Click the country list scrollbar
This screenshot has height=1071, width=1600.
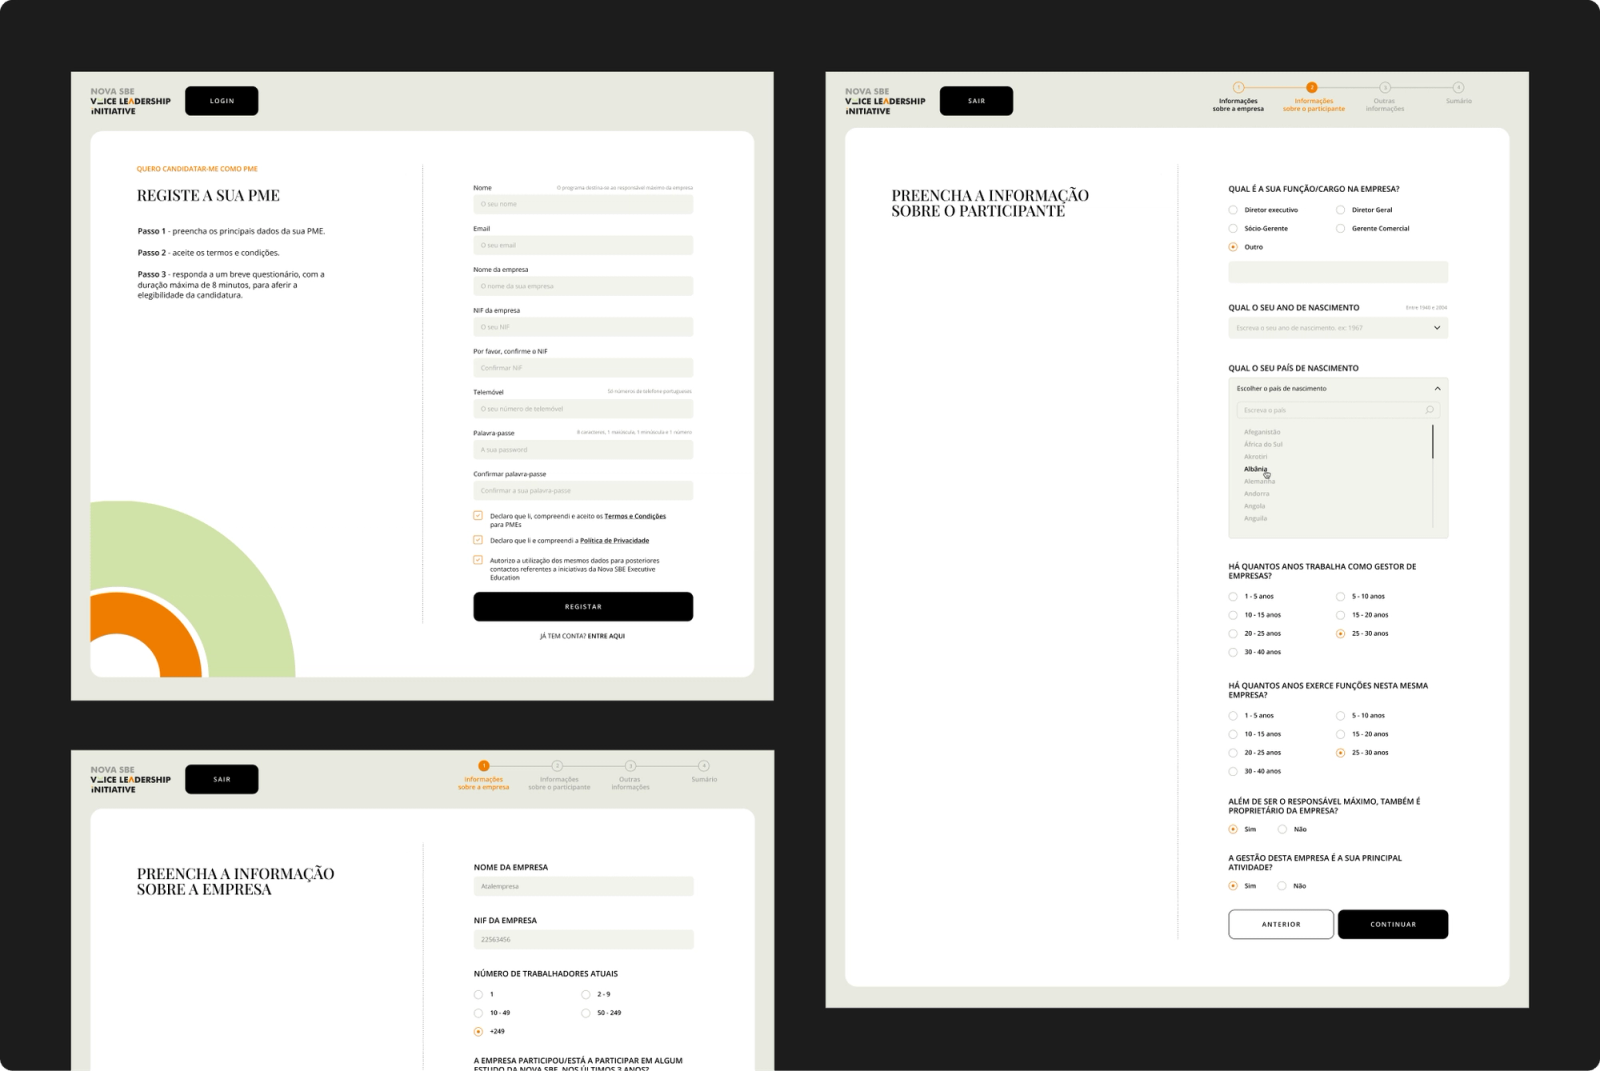tap(1433, 442)
